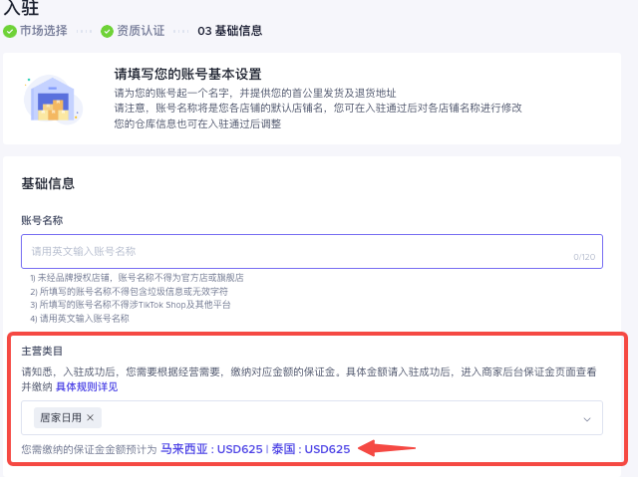Click the green checkmark beside 市场选择
The height and width of the screenshot is (477, 638).
pyautogui.click(x=11, y=30)
